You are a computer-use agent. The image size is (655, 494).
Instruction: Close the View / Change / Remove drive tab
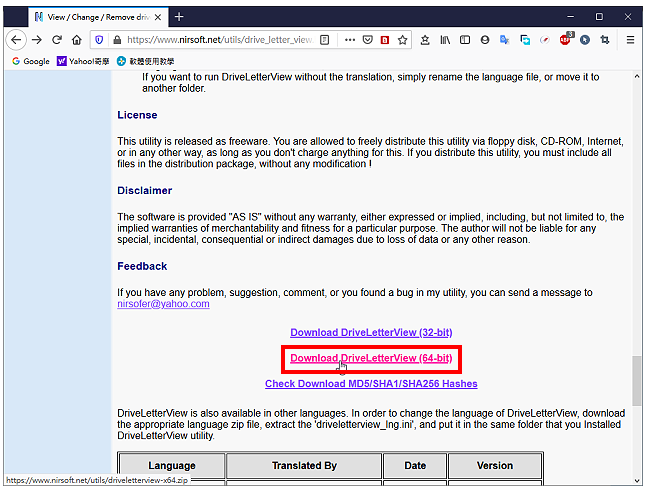tap(158, 17)
